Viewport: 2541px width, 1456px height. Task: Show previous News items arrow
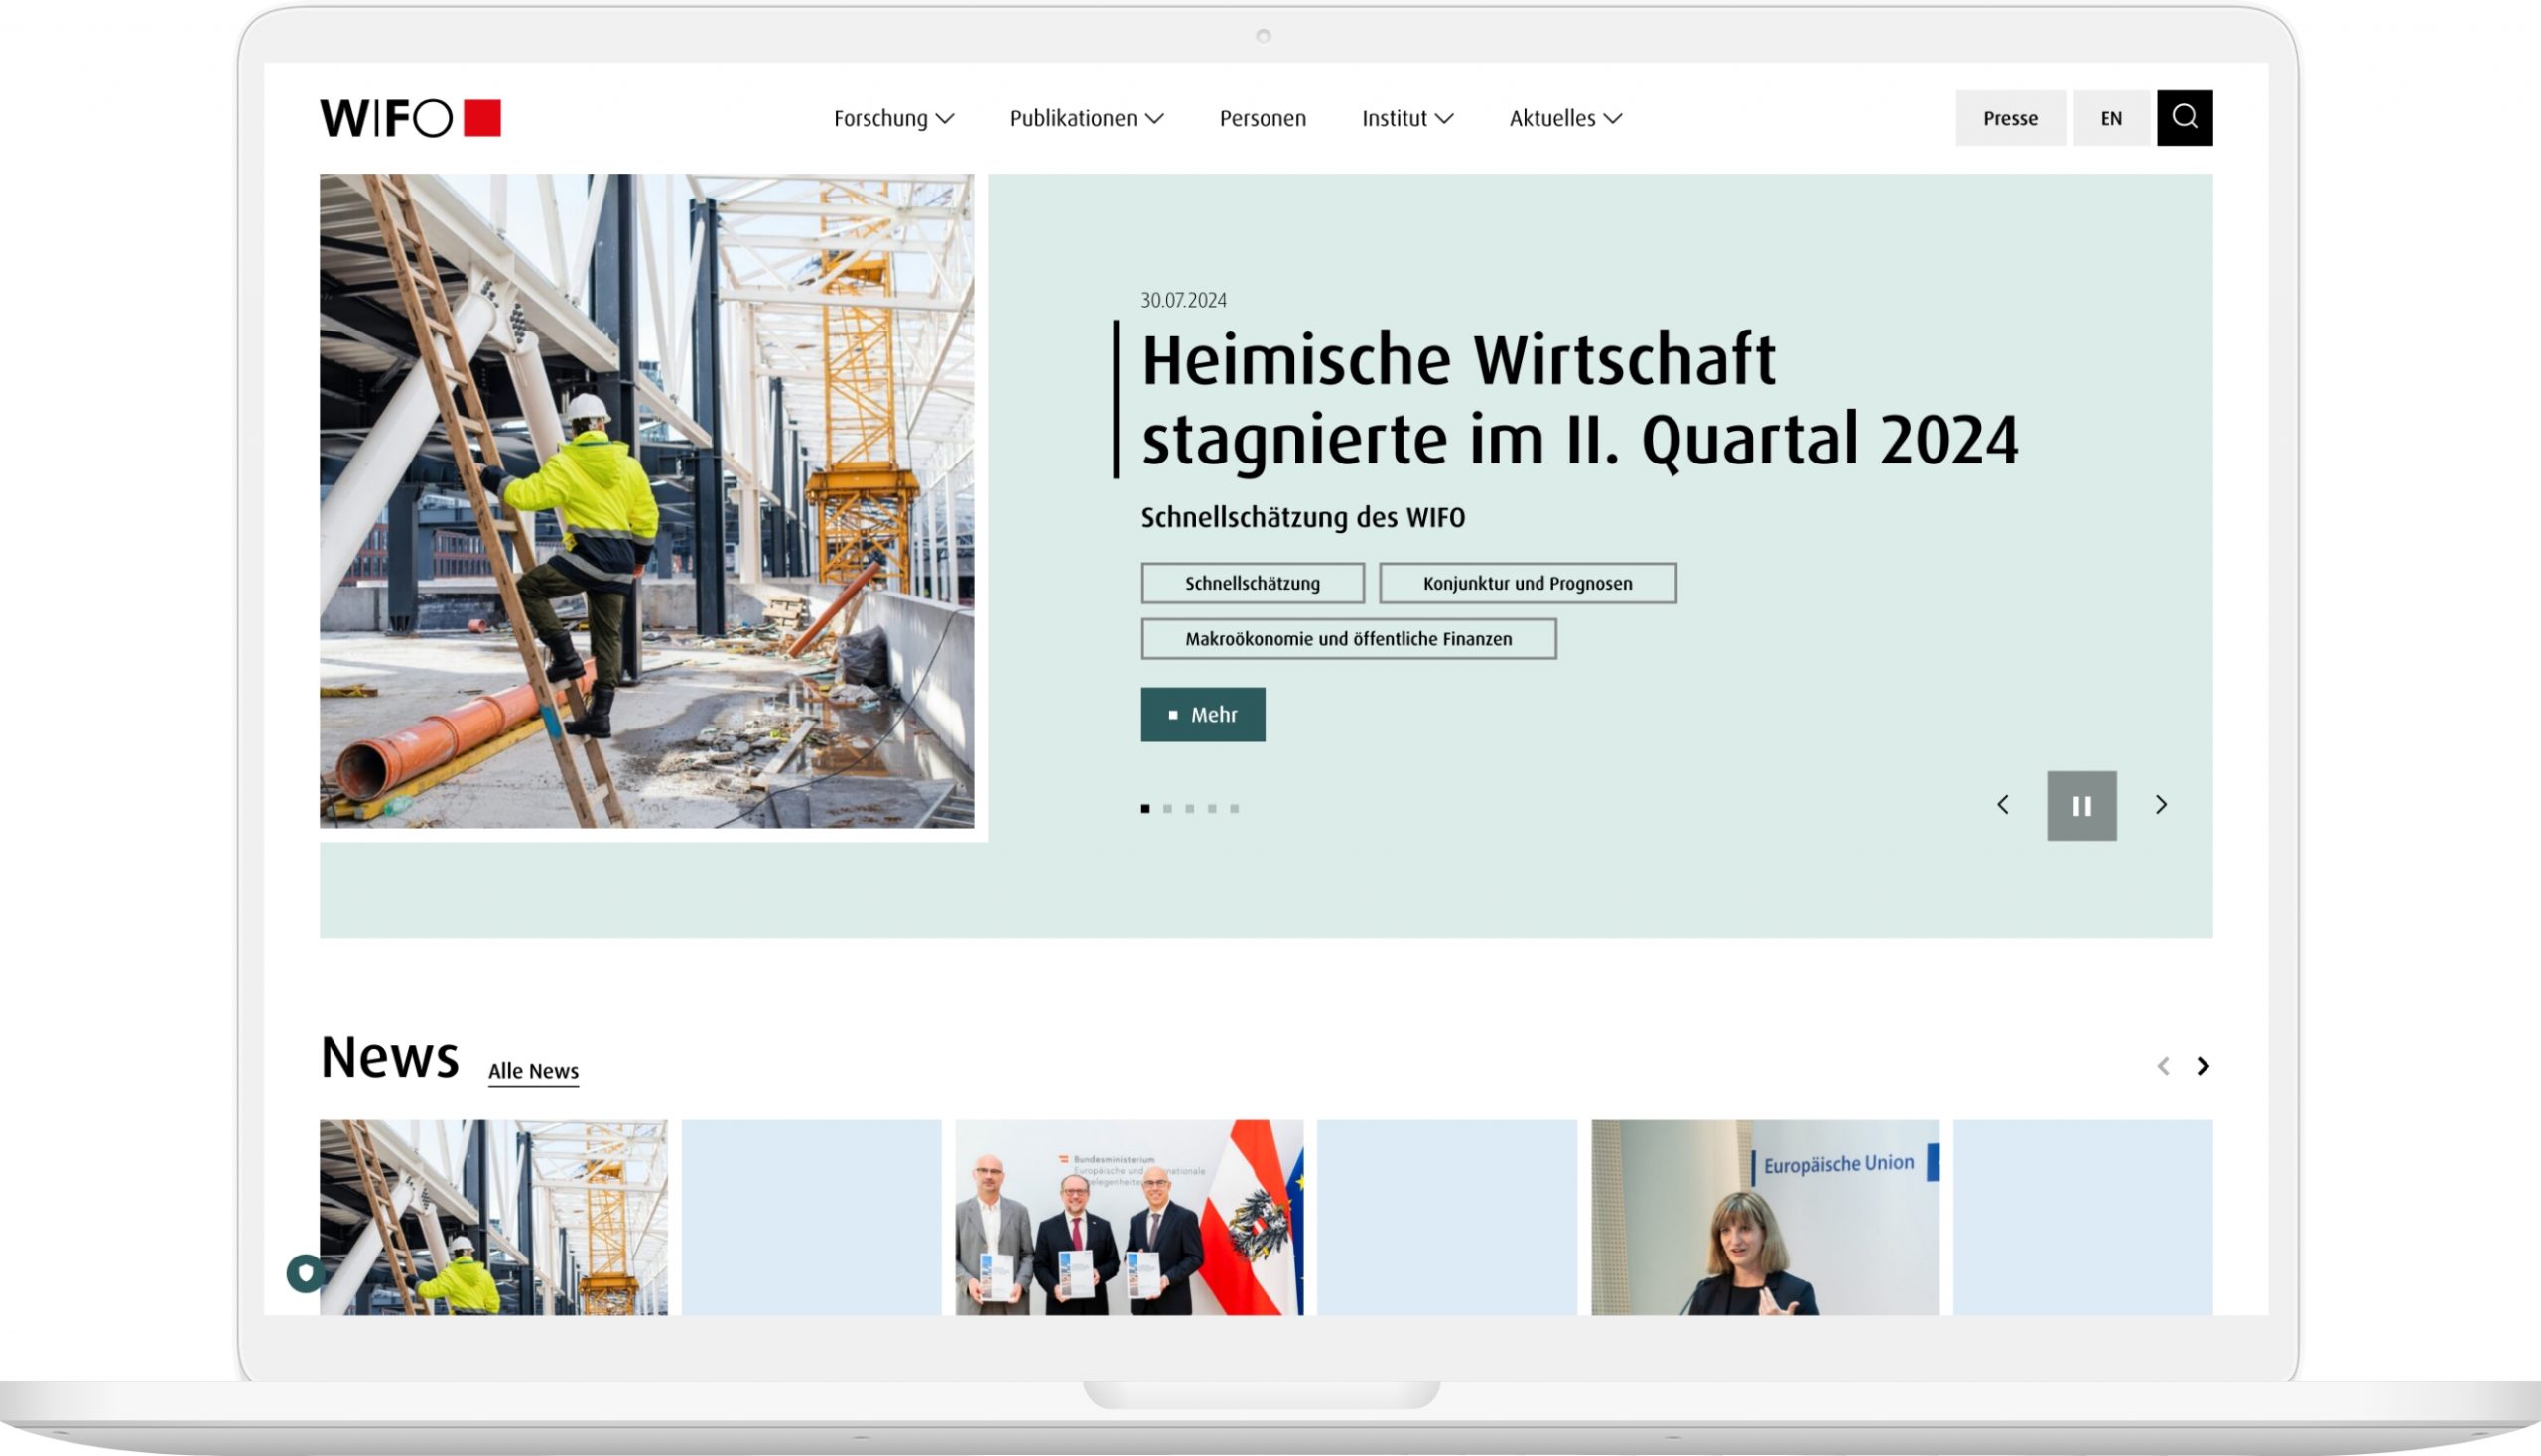pos(2163,1066)
